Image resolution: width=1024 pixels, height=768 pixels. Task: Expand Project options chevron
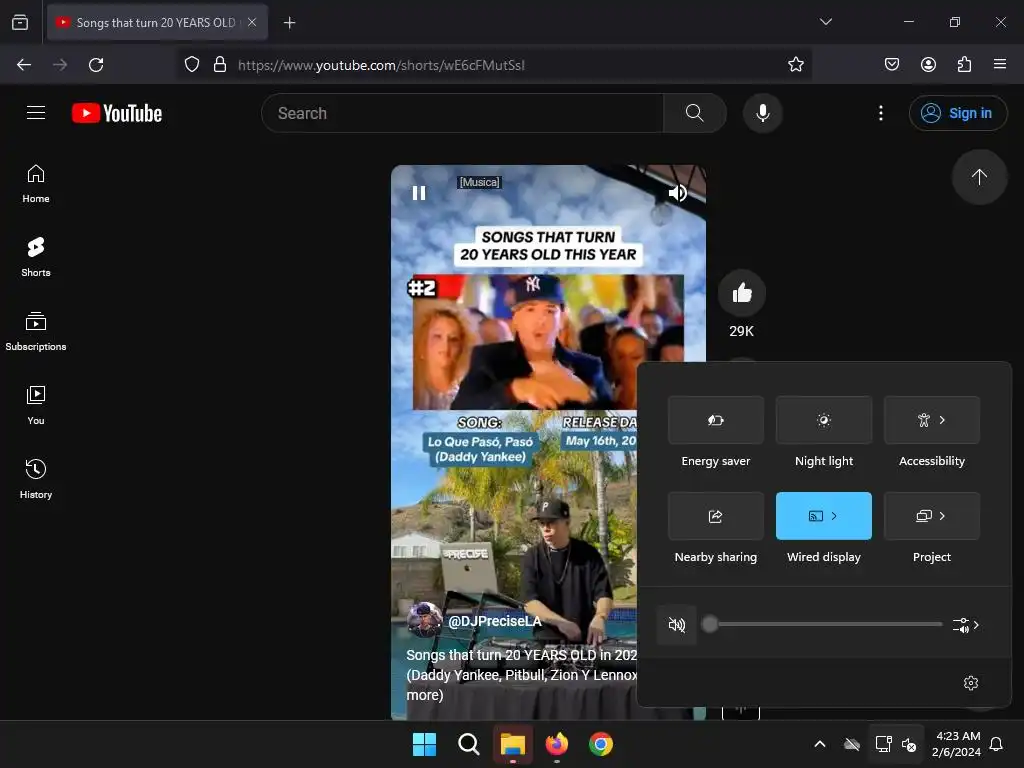click(x=942, y=516)
